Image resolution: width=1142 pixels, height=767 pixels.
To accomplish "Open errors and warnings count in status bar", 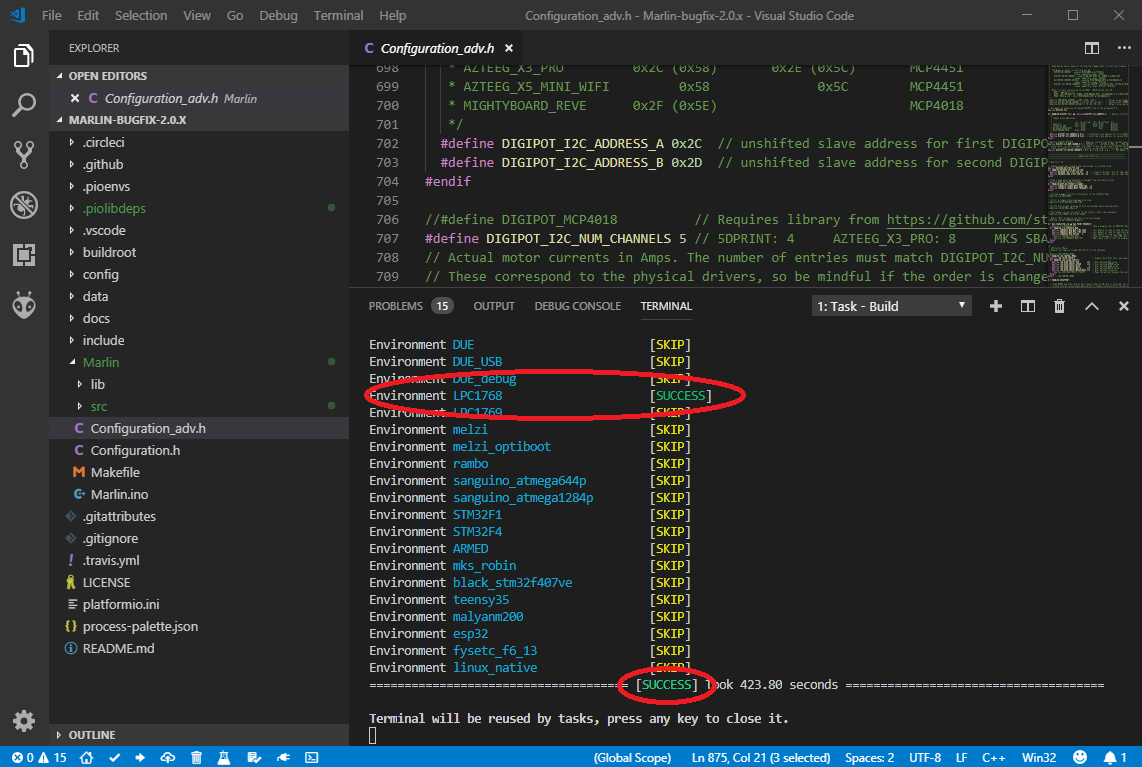I will [39, 758].
